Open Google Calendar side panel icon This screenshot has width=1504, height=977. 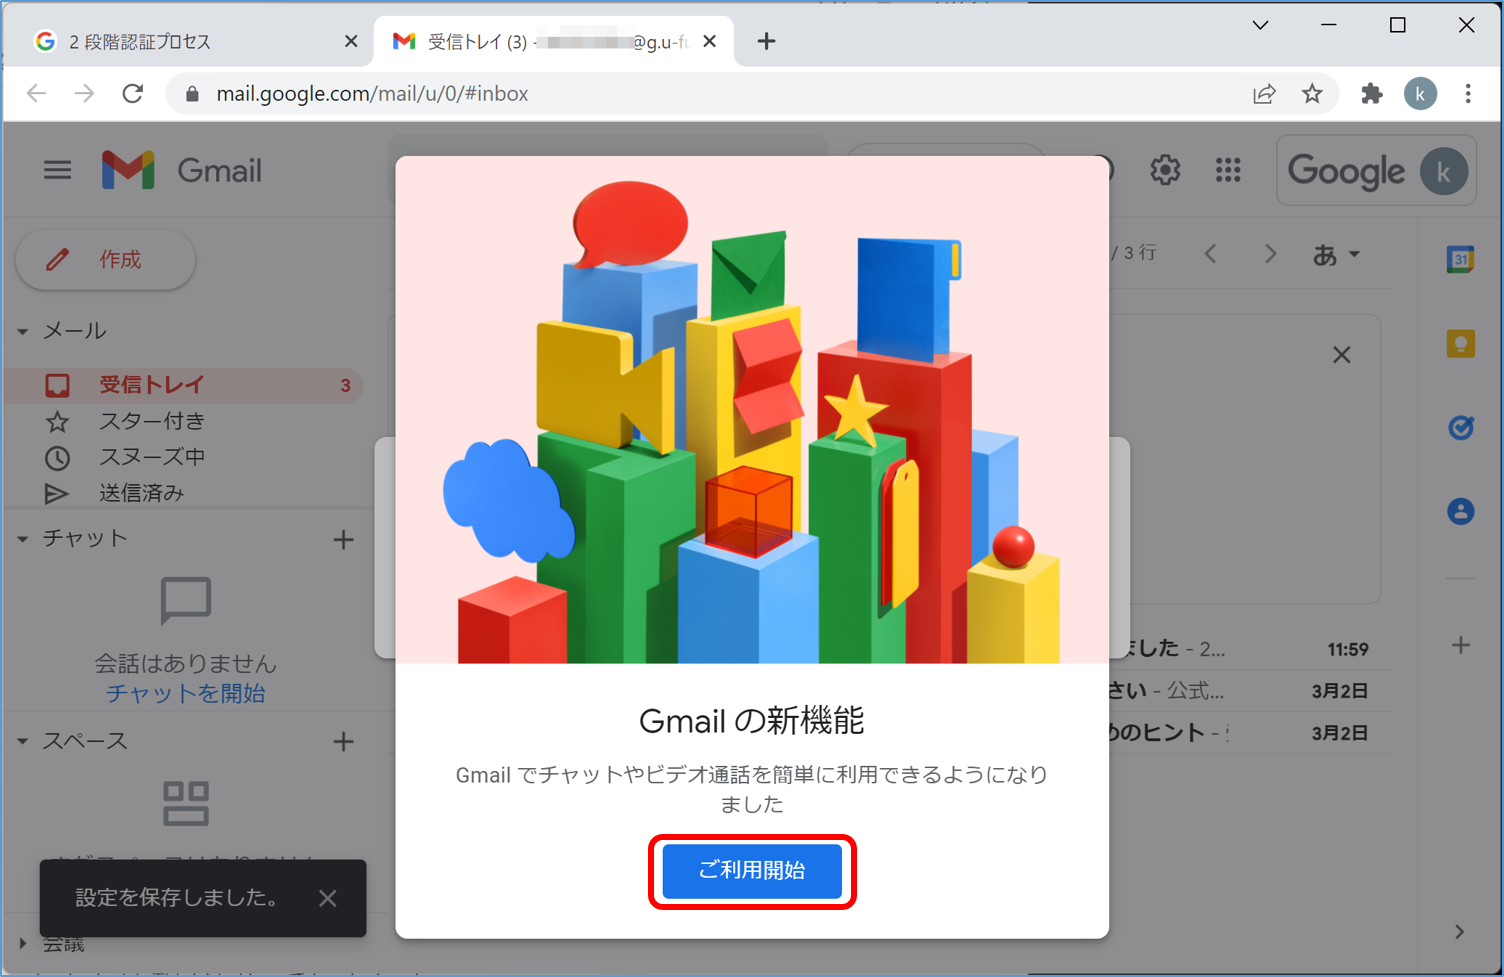[x=1461, y=259]
